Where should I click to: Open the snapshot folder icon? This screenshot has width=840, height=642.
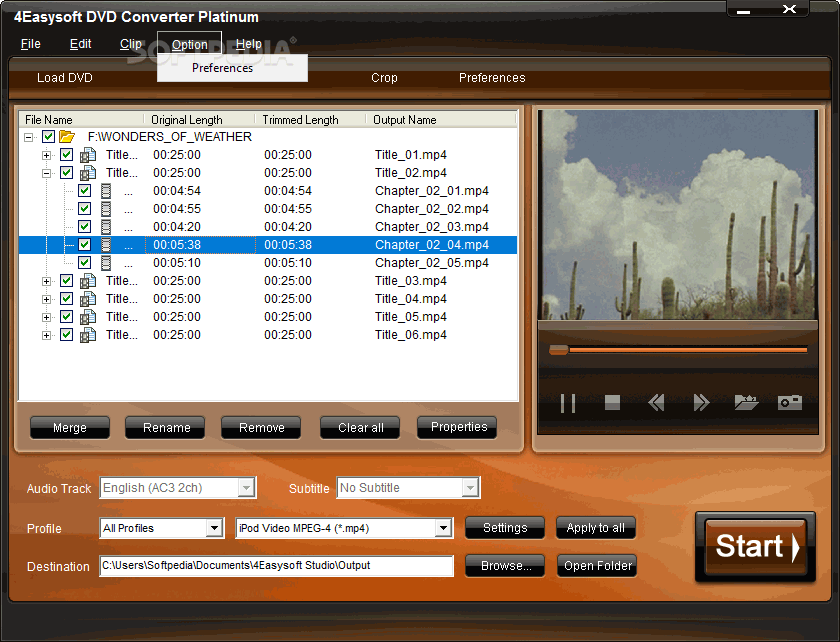[746, 402]
